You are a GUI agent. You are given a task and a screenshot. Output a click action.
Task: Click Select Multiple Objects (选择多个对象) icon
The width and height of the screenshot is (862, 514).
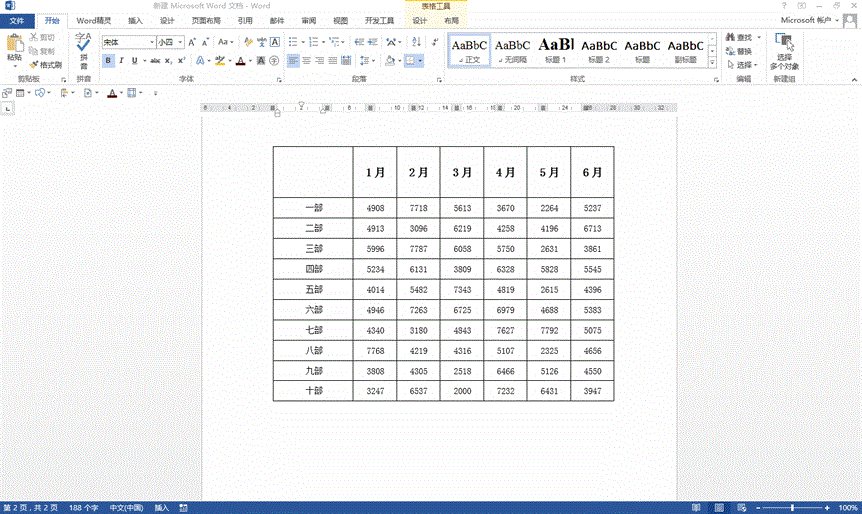pyautogui.click(x=785, y=50)
